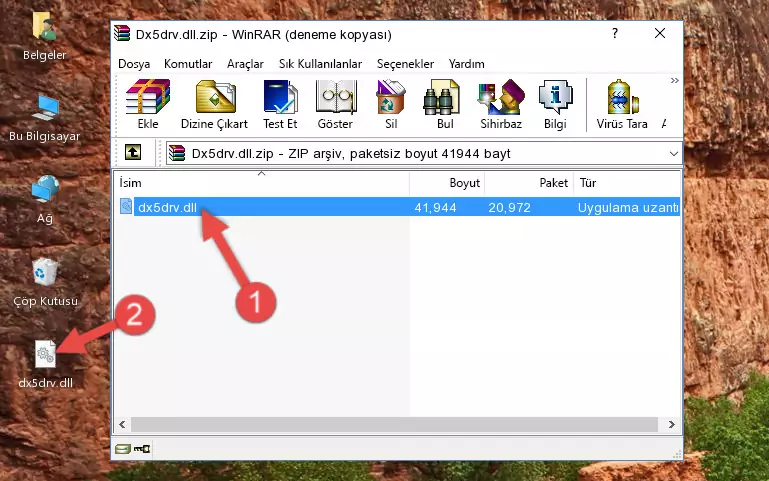Sort by the Paket column header

click(x=529, y=183)
